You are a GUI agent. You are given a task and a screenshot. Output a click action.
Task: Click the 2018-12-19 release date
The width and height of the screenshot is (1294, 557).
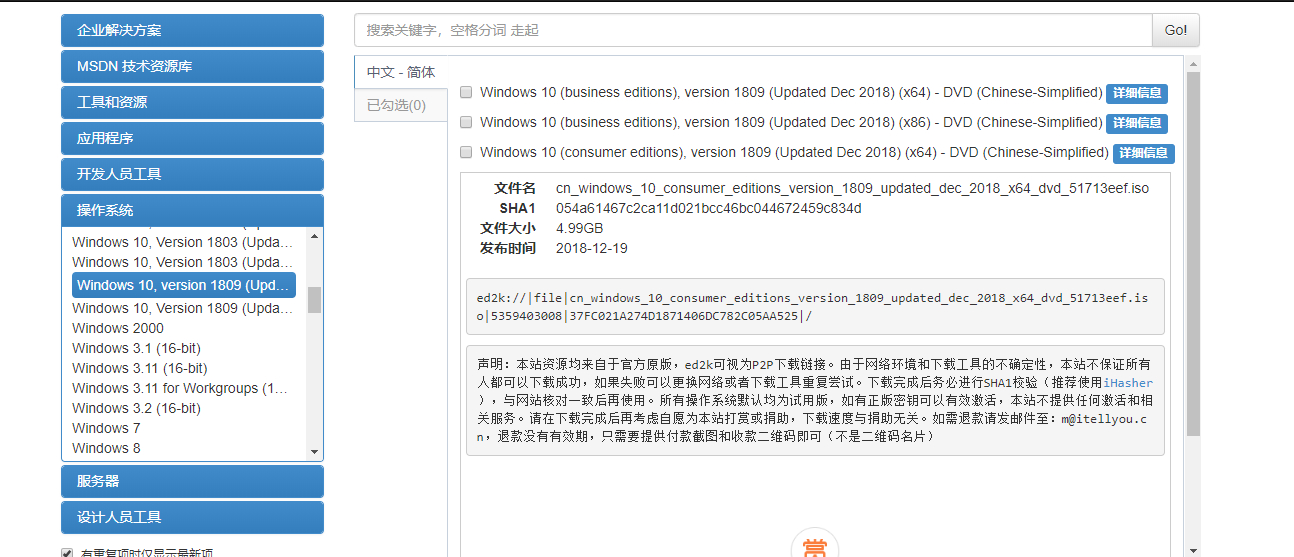[x=592, y=248]
